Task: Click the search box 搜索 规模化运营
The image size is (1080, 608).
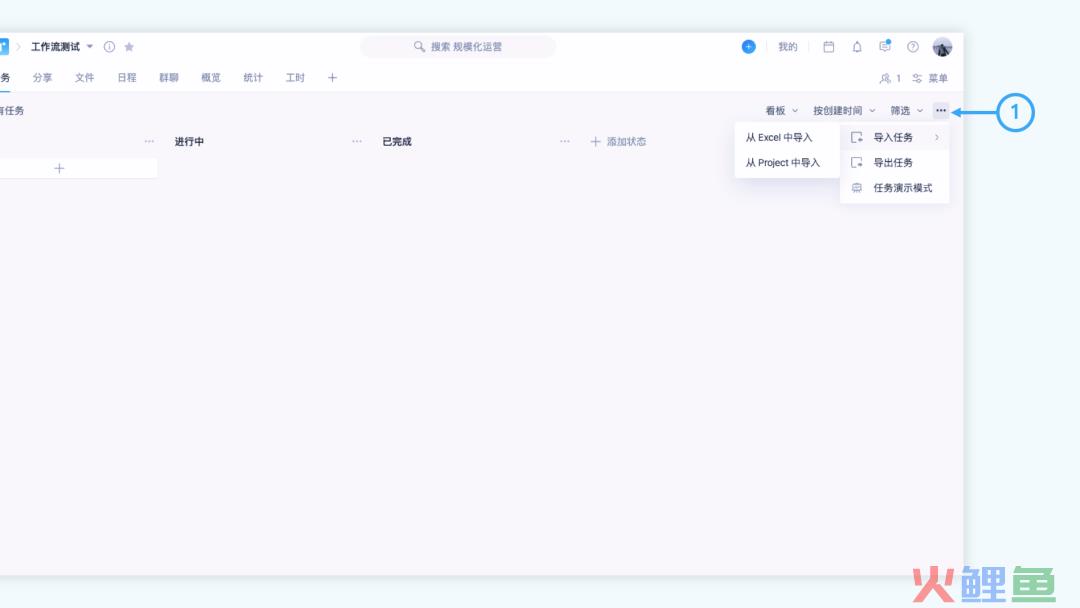Action: click(x=458, y=47)
